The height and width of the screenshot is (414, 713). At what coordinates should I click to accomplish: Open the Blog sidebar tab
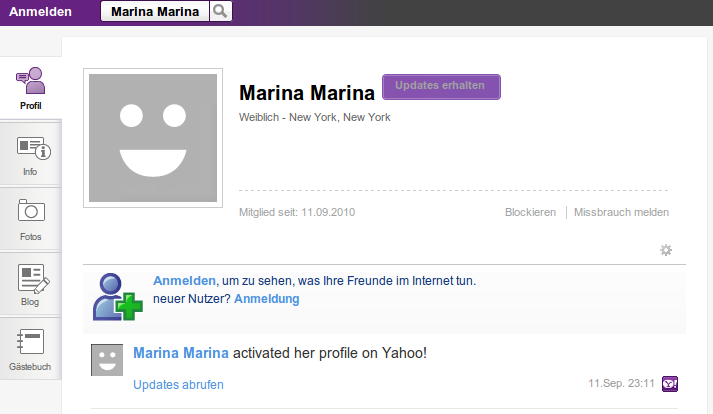30,285
